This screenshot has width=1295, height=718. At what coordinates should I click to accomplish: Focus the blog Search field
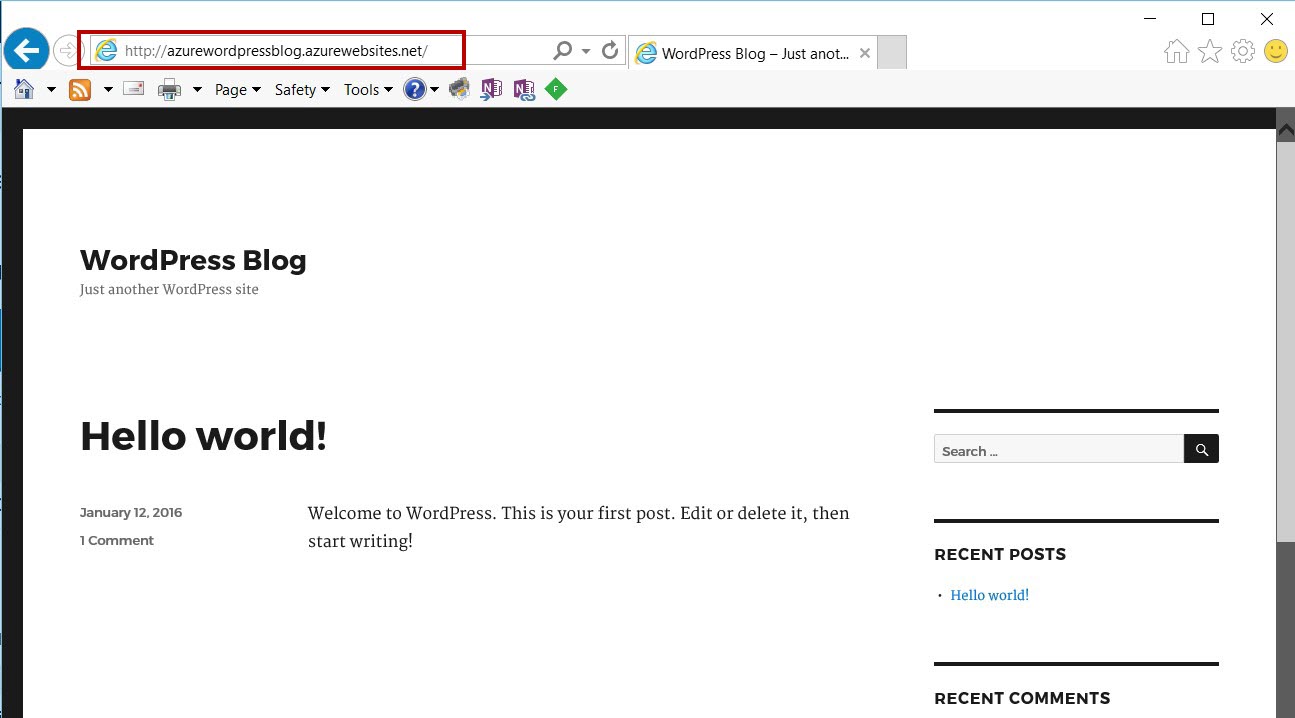coord(1059,449)
